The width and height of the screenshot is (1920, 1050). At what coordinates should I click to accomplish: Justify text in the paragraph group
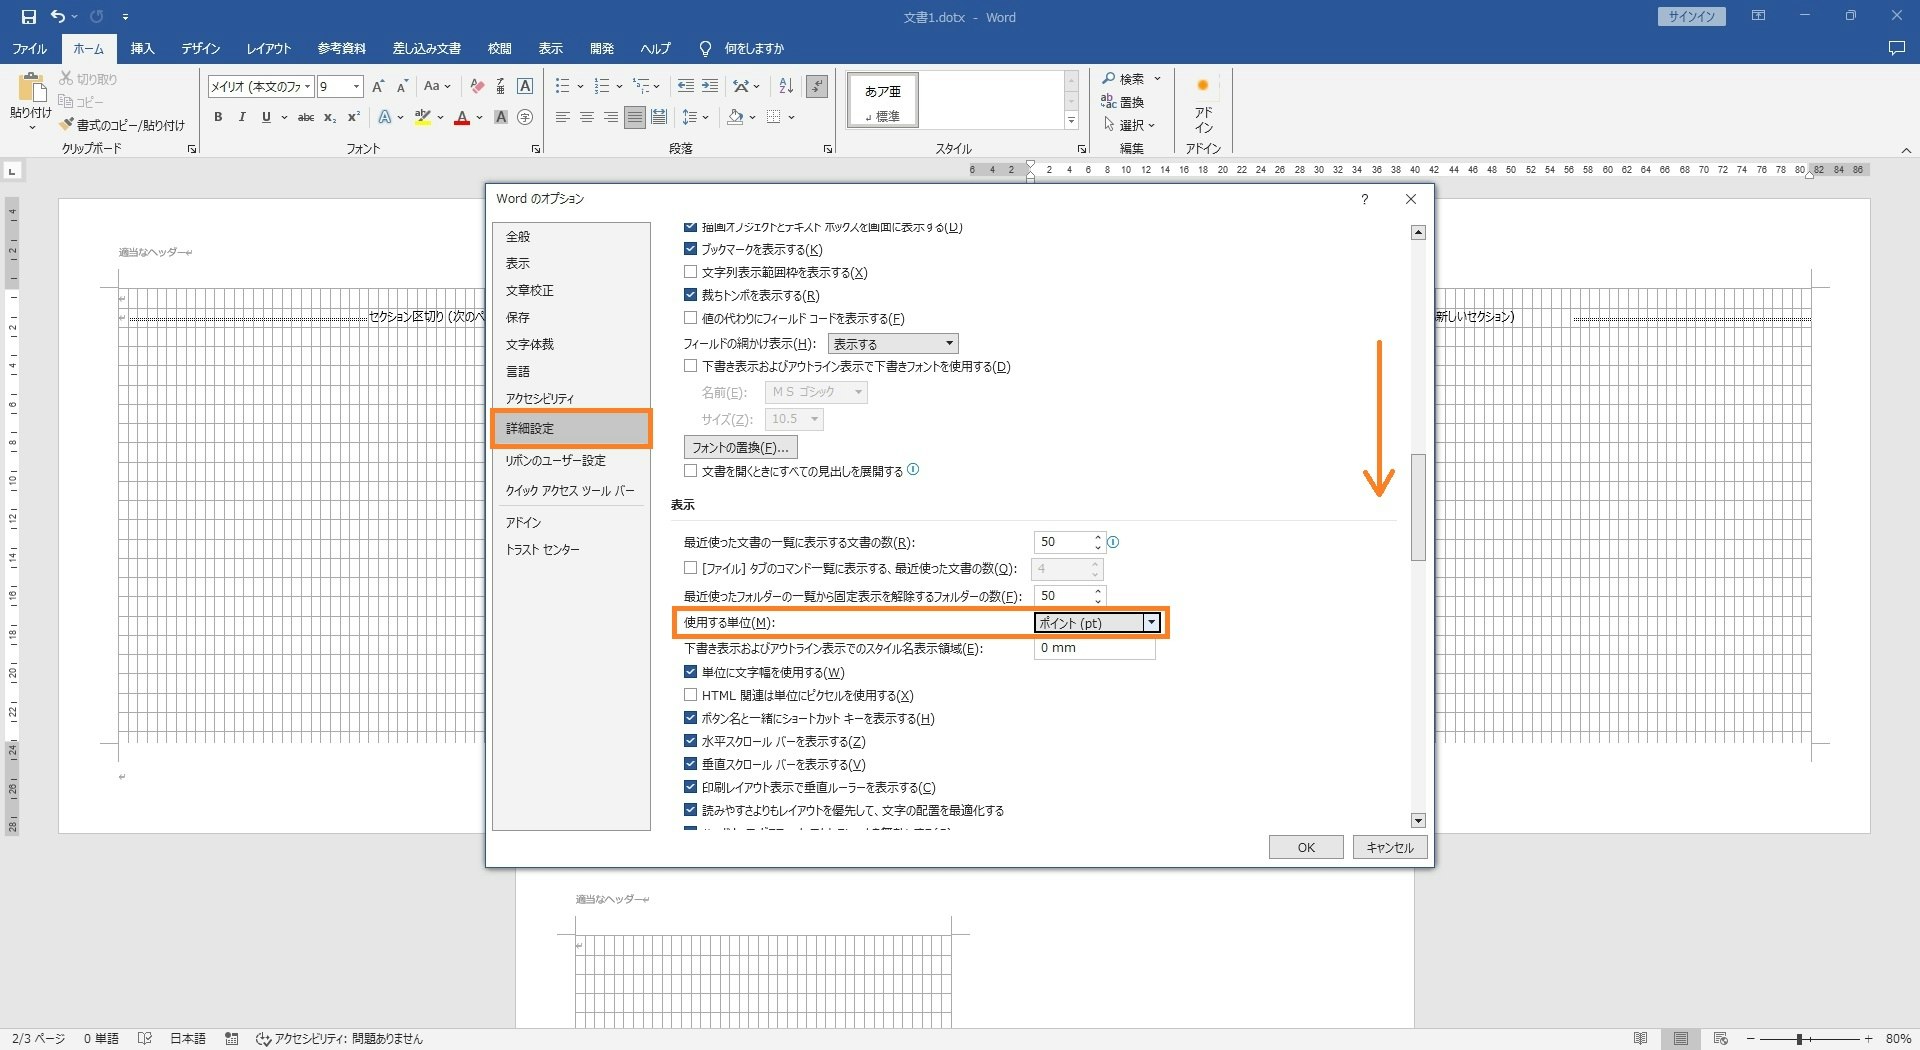pyautogui.click(x=634, y=117)
